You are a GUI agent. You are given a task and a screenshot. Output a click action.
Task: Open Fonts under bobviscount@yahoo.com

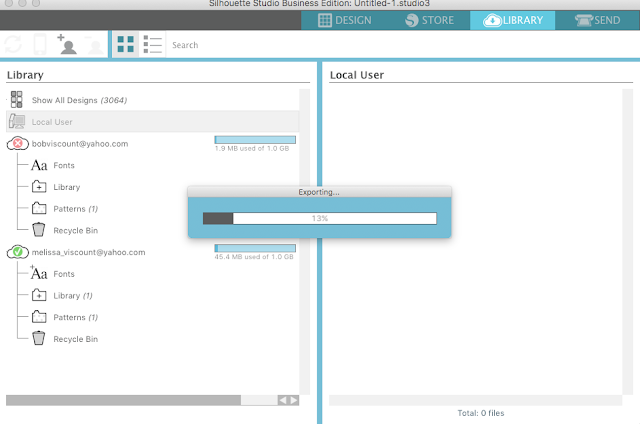pos(64,165)
